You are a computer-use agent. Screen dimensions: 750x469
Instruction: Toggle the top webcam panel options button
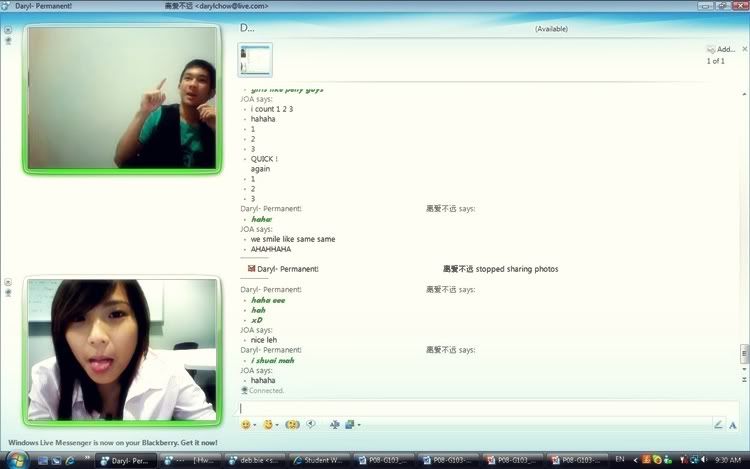[8, 30]
